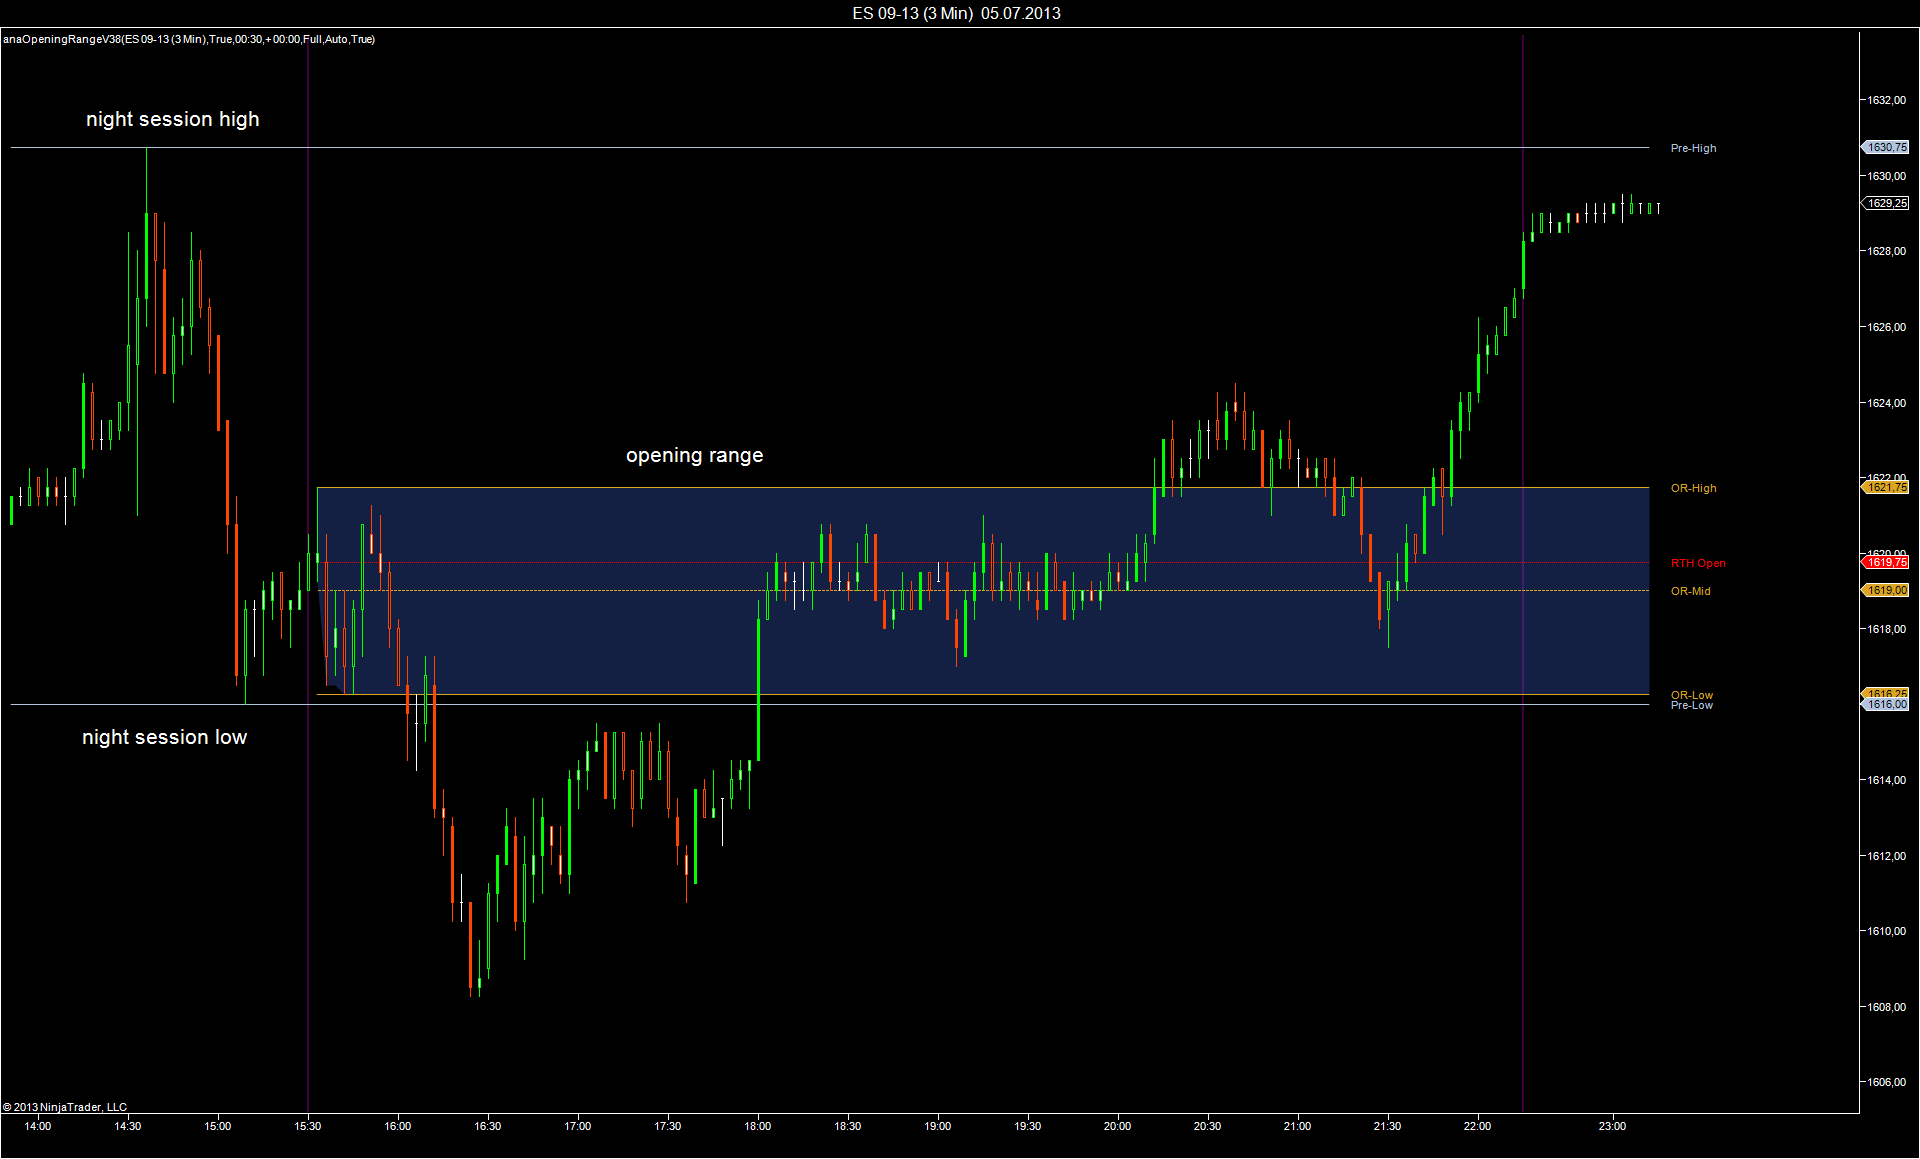
Task: Click the 15:30 time axis label
Action: tap(308, 1126)
